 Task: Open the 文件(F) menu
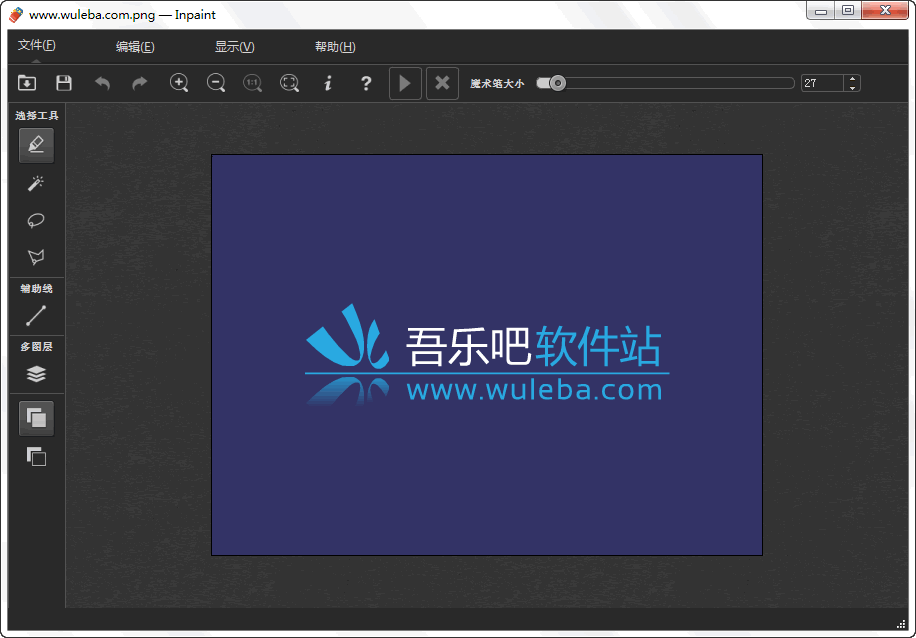tap(36, 46)
